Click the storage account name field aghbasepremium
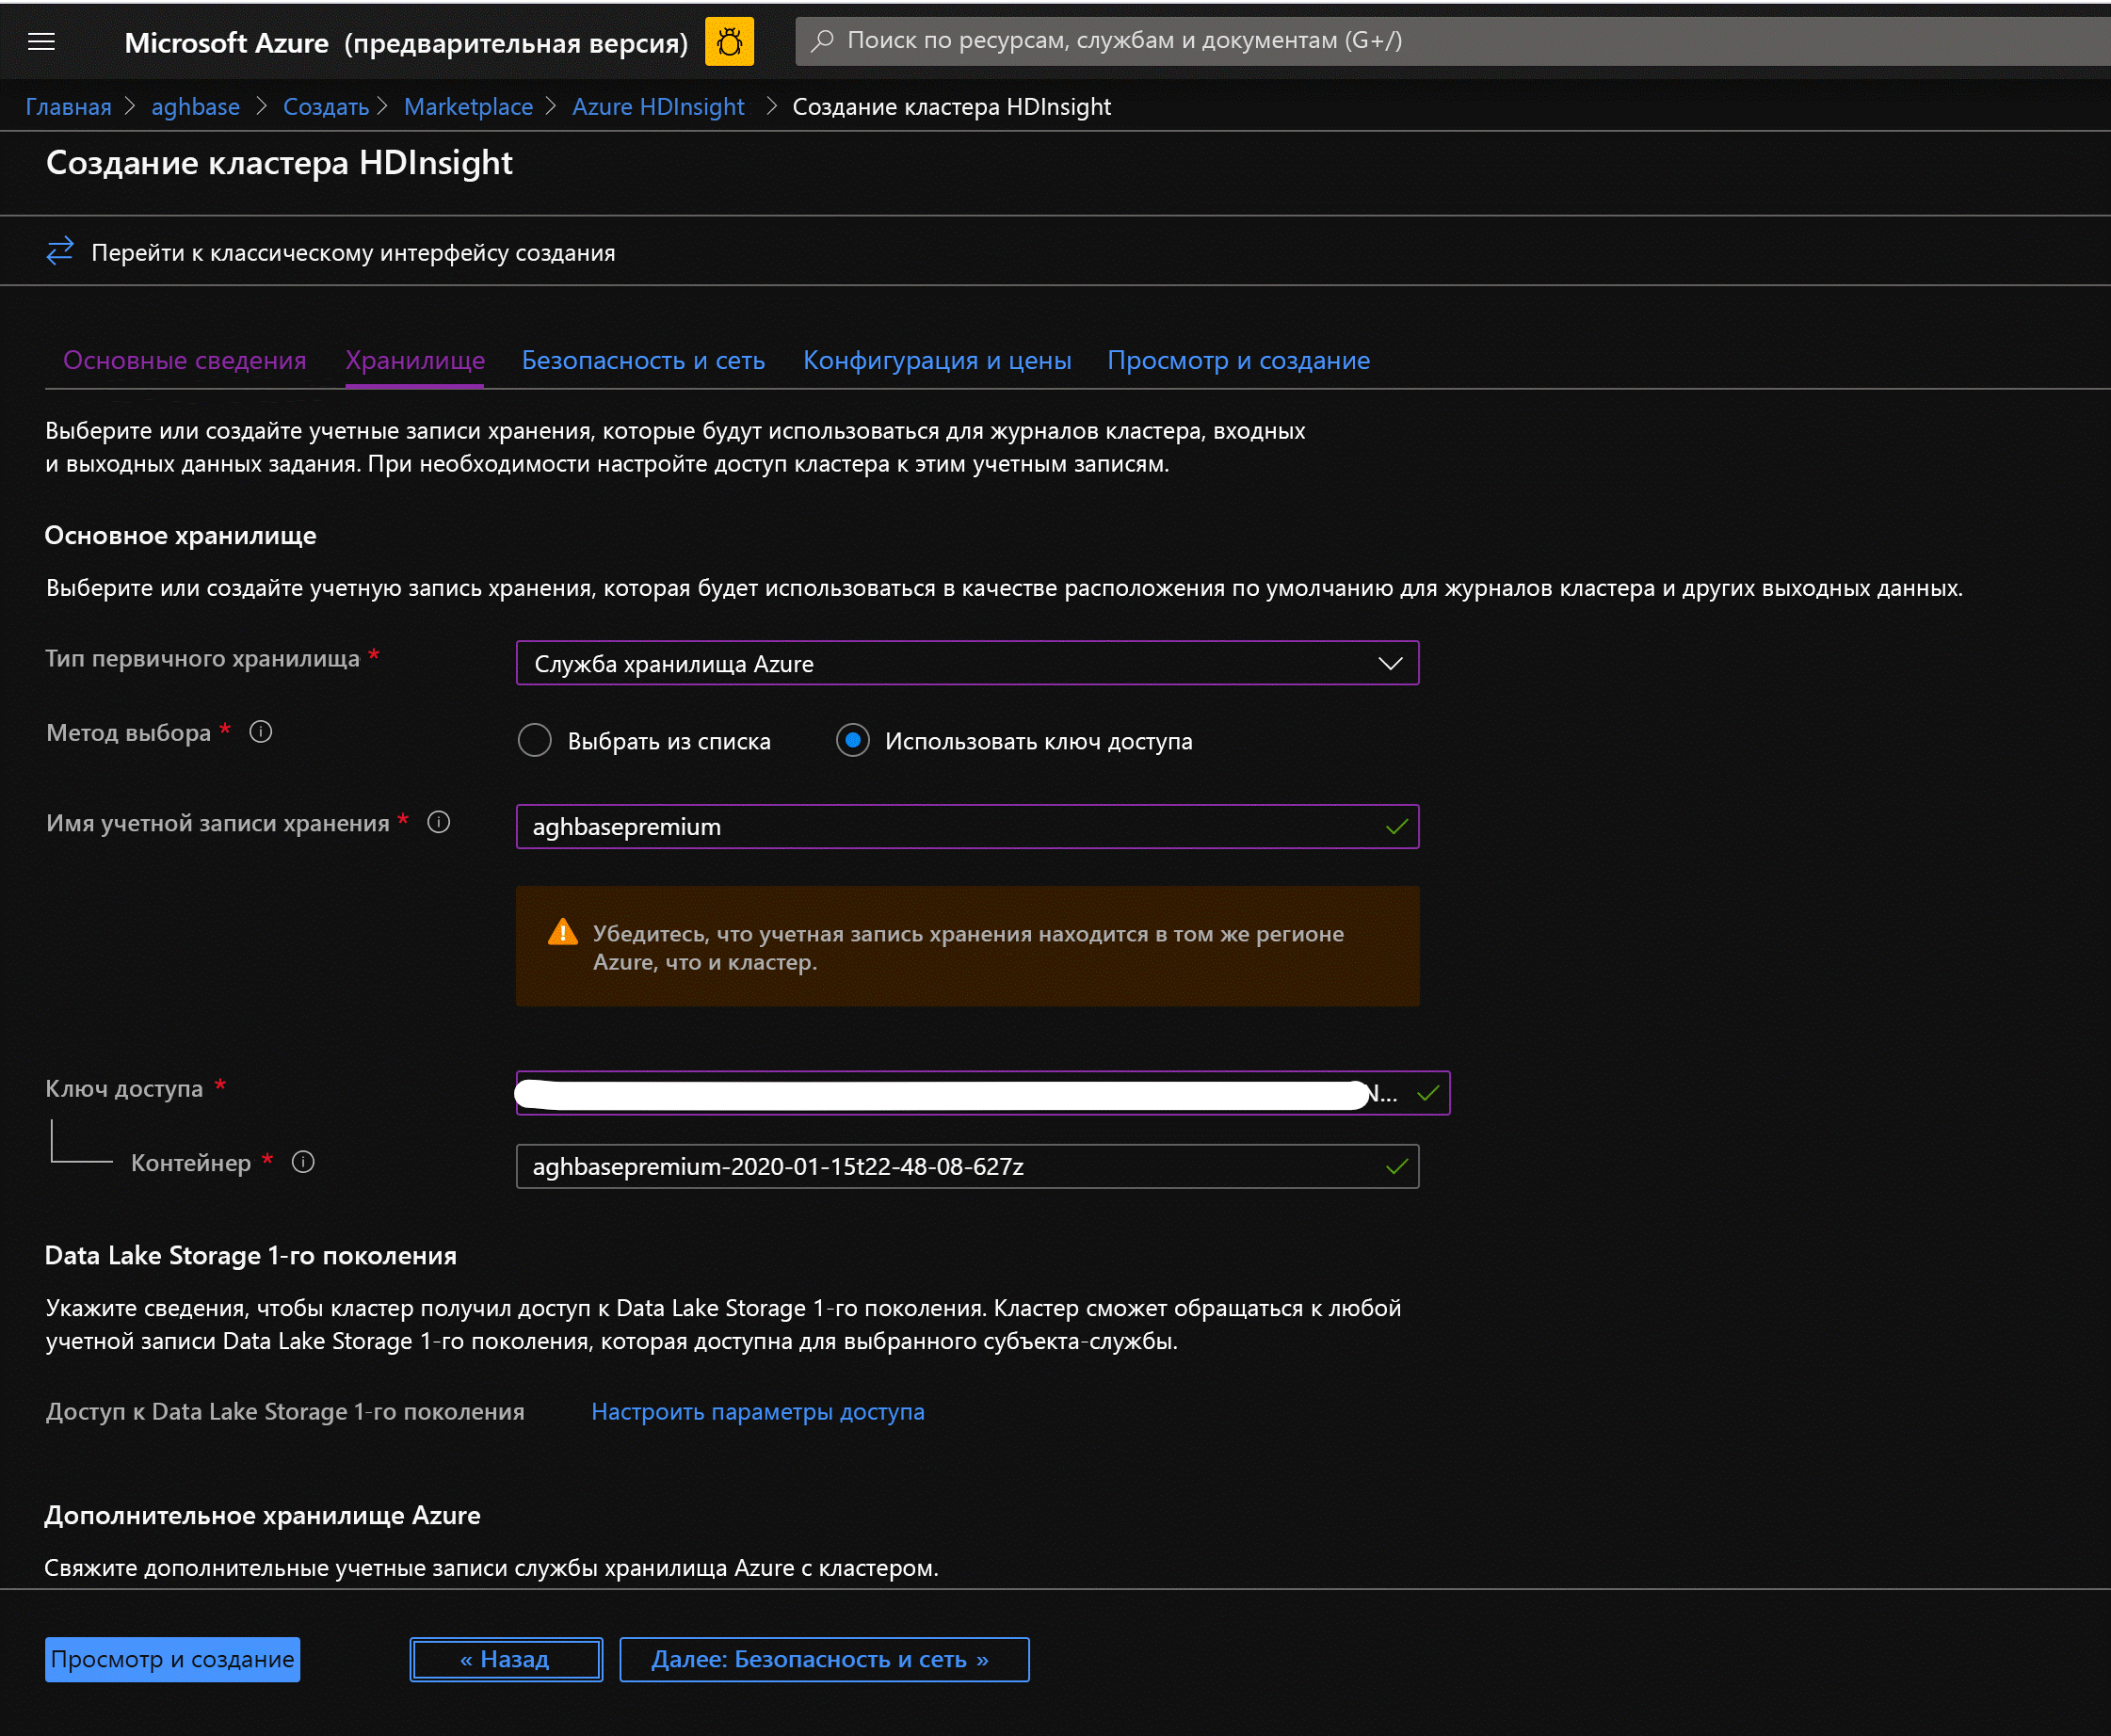Screen dimensions: 2111x1736 [967, 826]
